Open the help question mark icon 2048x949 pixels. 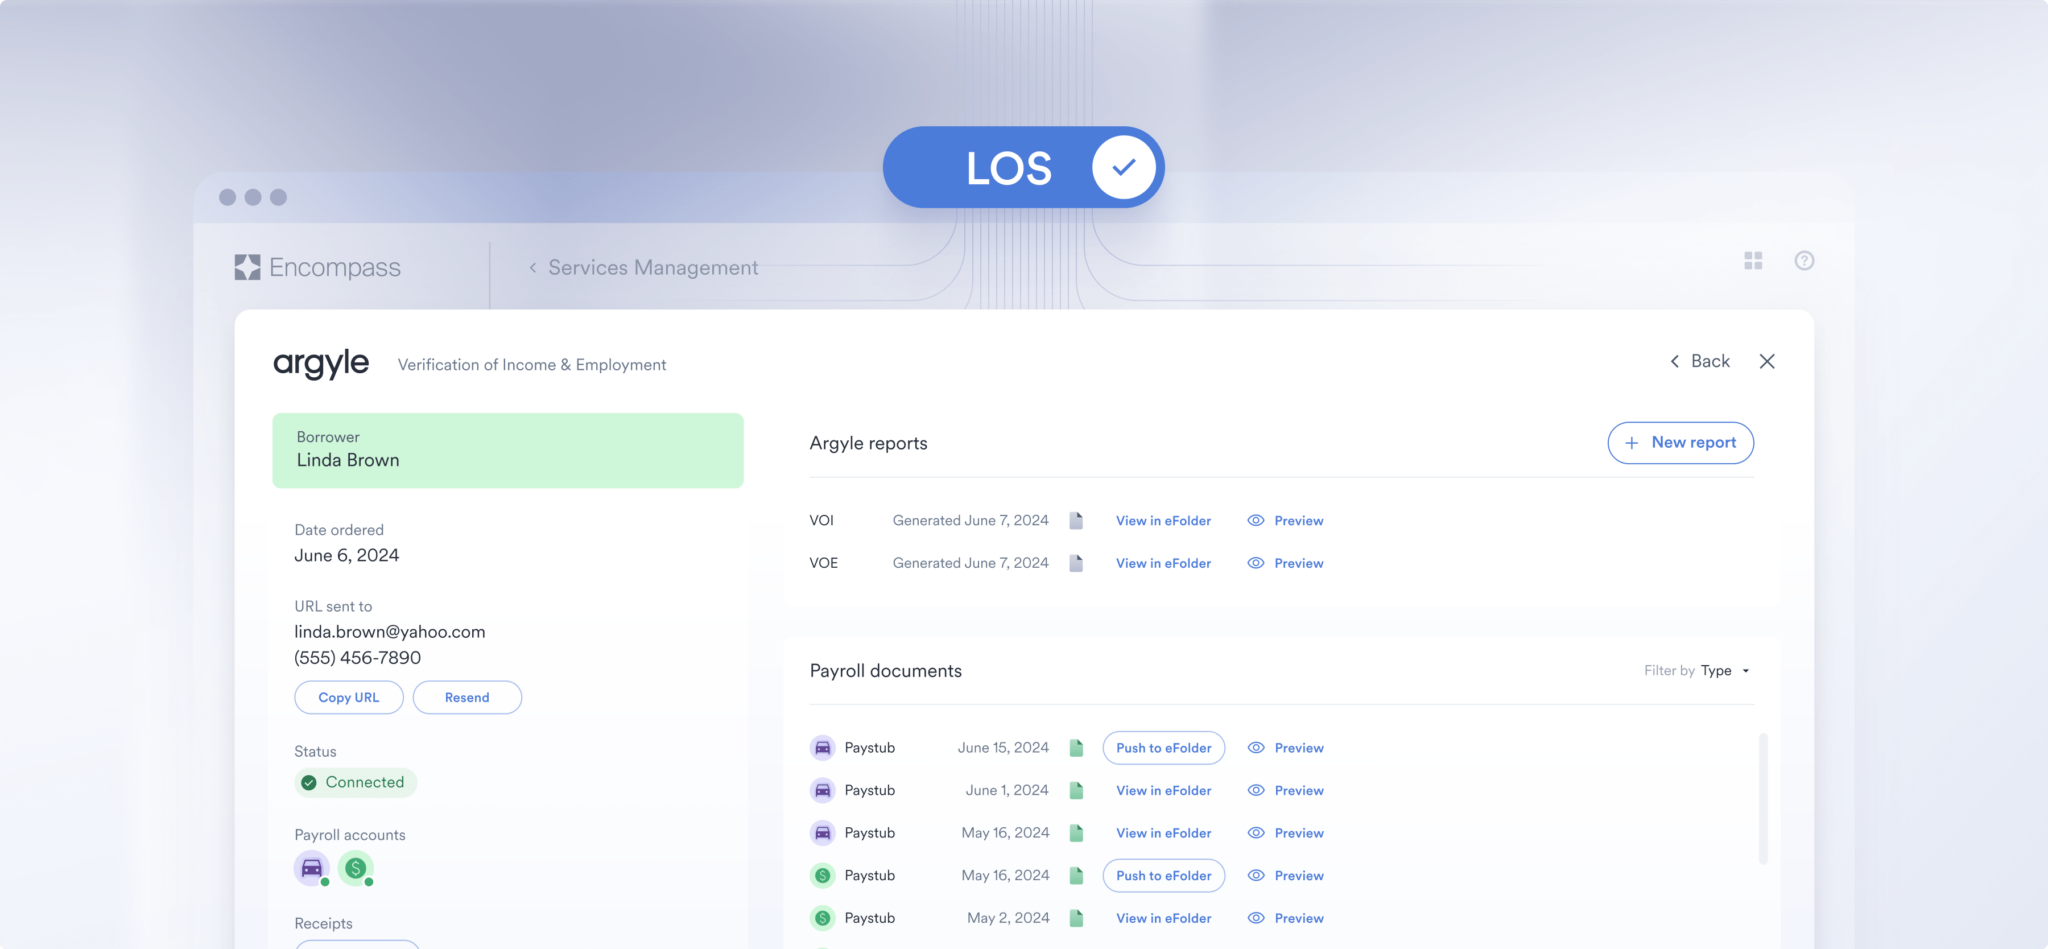point(1804,260)
